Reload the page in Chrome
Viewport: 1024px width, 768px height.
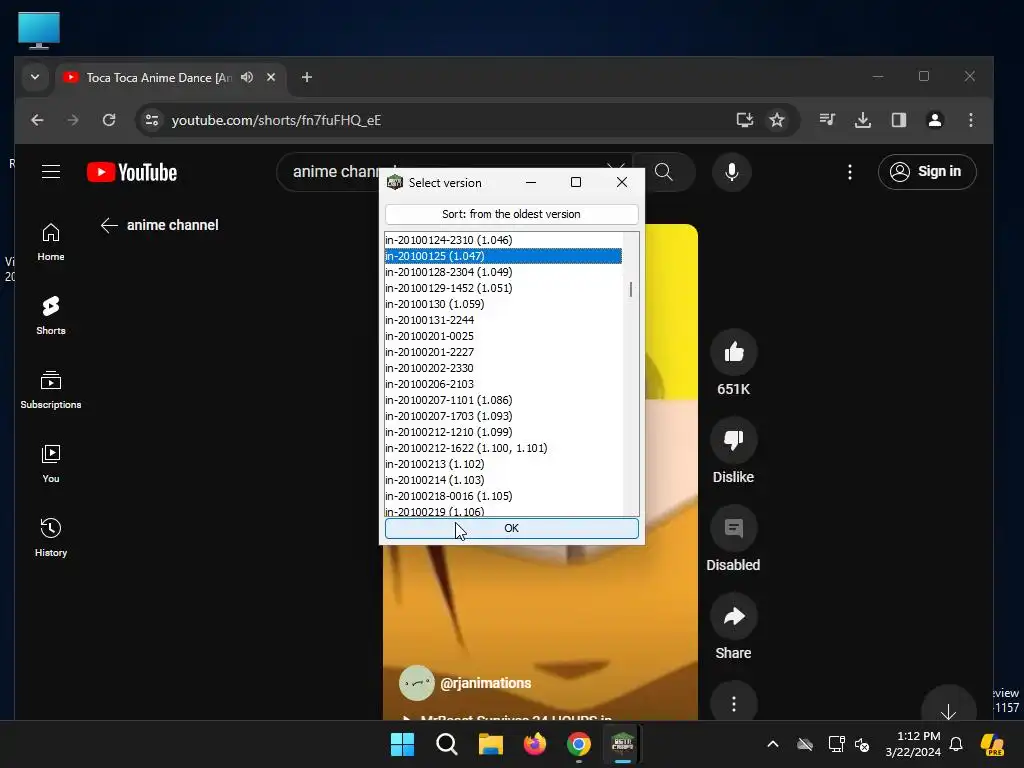coord(109,120)
